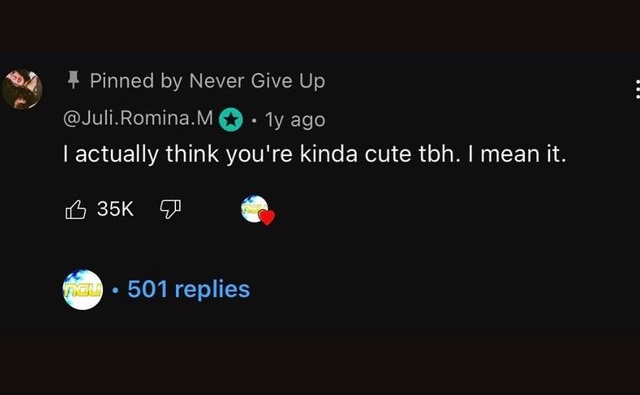Click the gray dot before 1y ago
Screen dimensions: 640x395
[x=254, y=121]
